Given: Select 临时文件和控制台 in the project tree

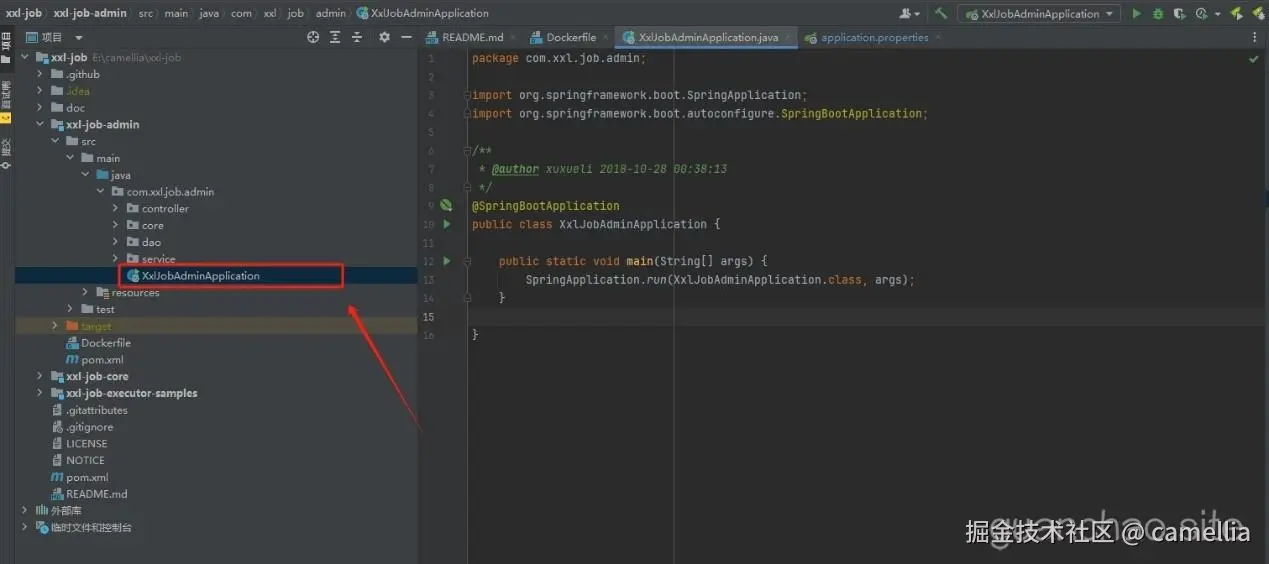Looking at the screenshot, I should [x=91, y=528].
